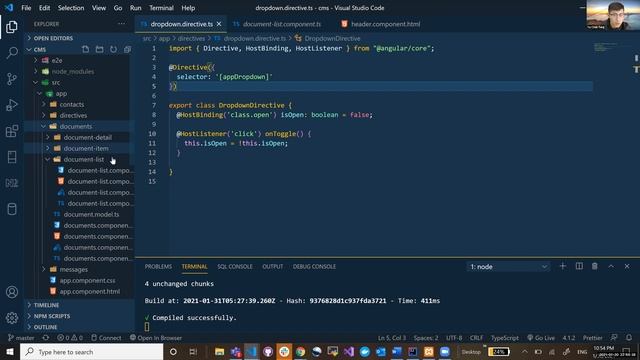Click the master branch indicator in status bar
The width and height of the screenshot is (640, 360).
click(21, 338)
